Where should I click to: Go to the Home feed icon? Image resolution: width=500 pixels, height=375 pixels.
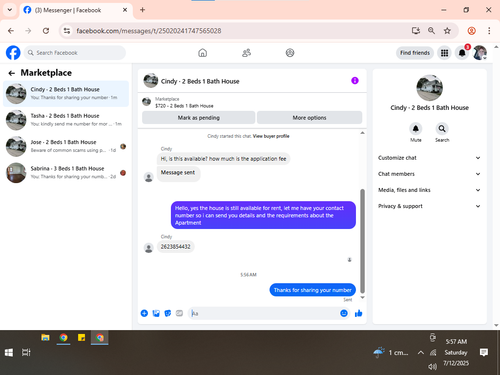[x=202, y=53]
